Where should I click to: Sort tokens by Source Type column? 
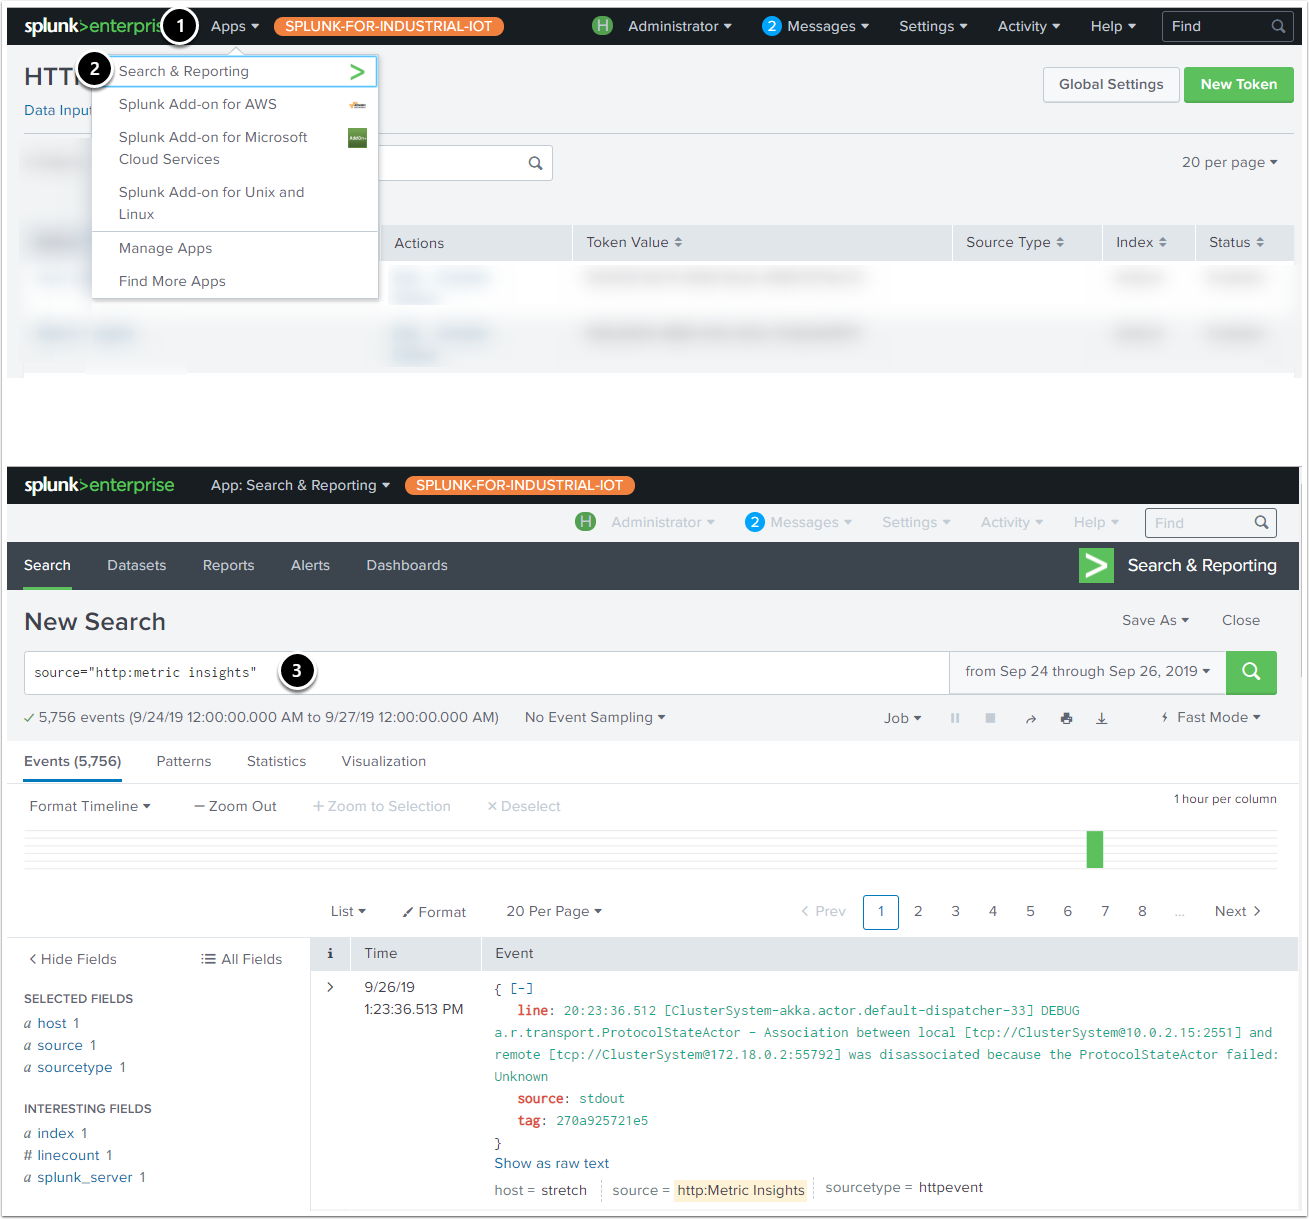[1015, 242]
